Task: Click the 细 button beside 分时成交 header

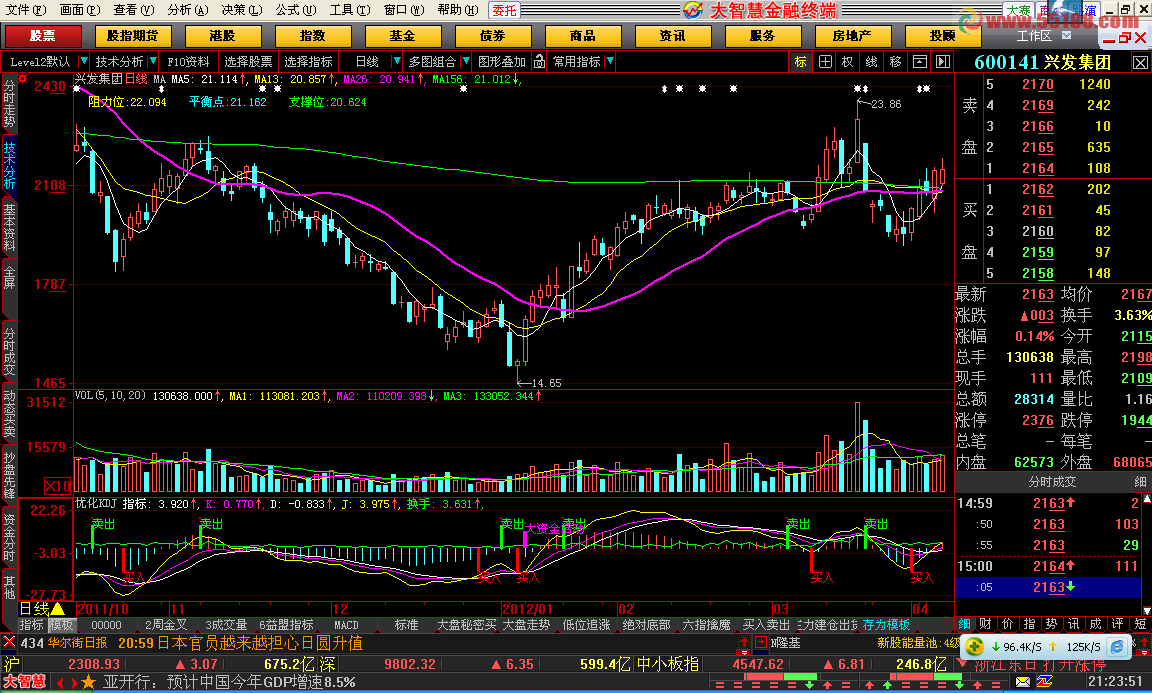Action: tap(1140, 482)
